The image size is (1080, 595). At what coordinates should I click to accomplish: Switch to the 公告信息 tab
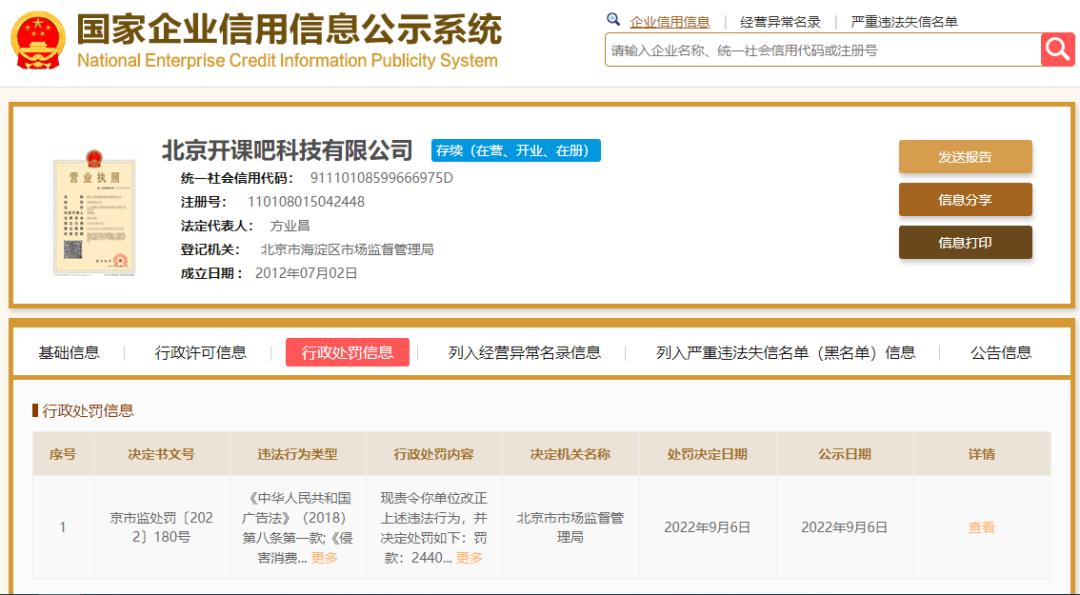[1001, 353]
